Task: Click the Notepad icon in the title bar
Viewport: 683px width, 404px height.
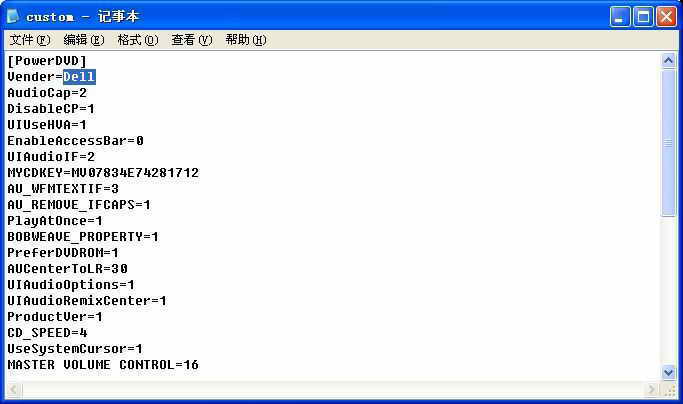Action: tap(13, 16)
